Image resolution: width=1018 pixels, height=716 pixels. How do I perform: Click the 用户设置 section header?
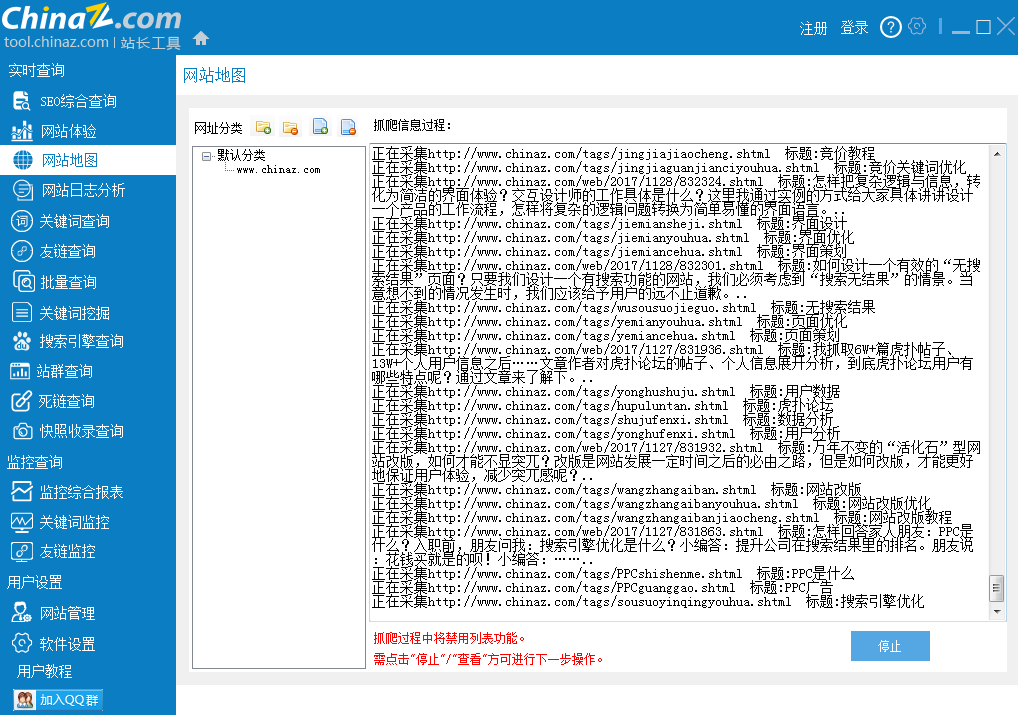tap(34, 582)
